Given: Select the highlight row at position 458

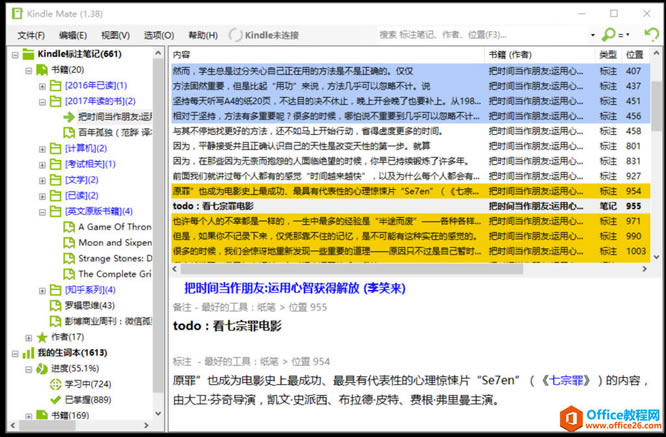Looking at the screenshot, I should point(410,131).
